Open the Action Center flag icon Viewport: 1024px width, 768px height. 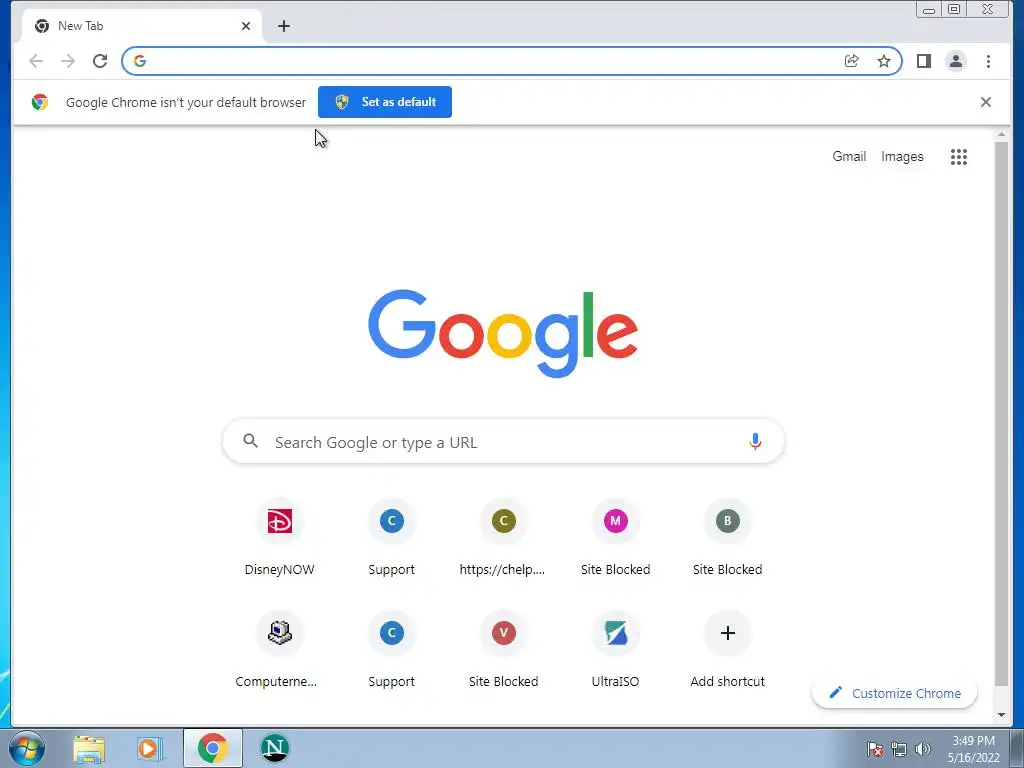pos(875,749)
